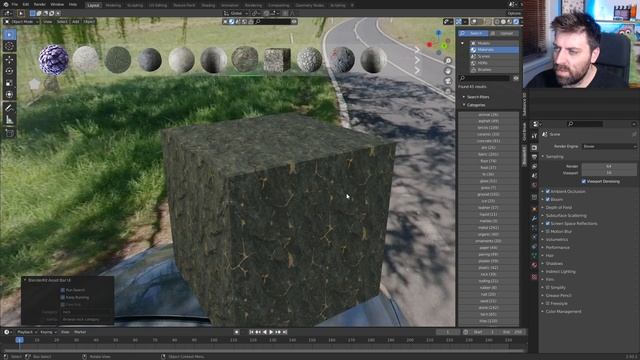Click the viewport pan hand icon
The width and height of the screenshot is (640, 360).
[x=448, y=71]
